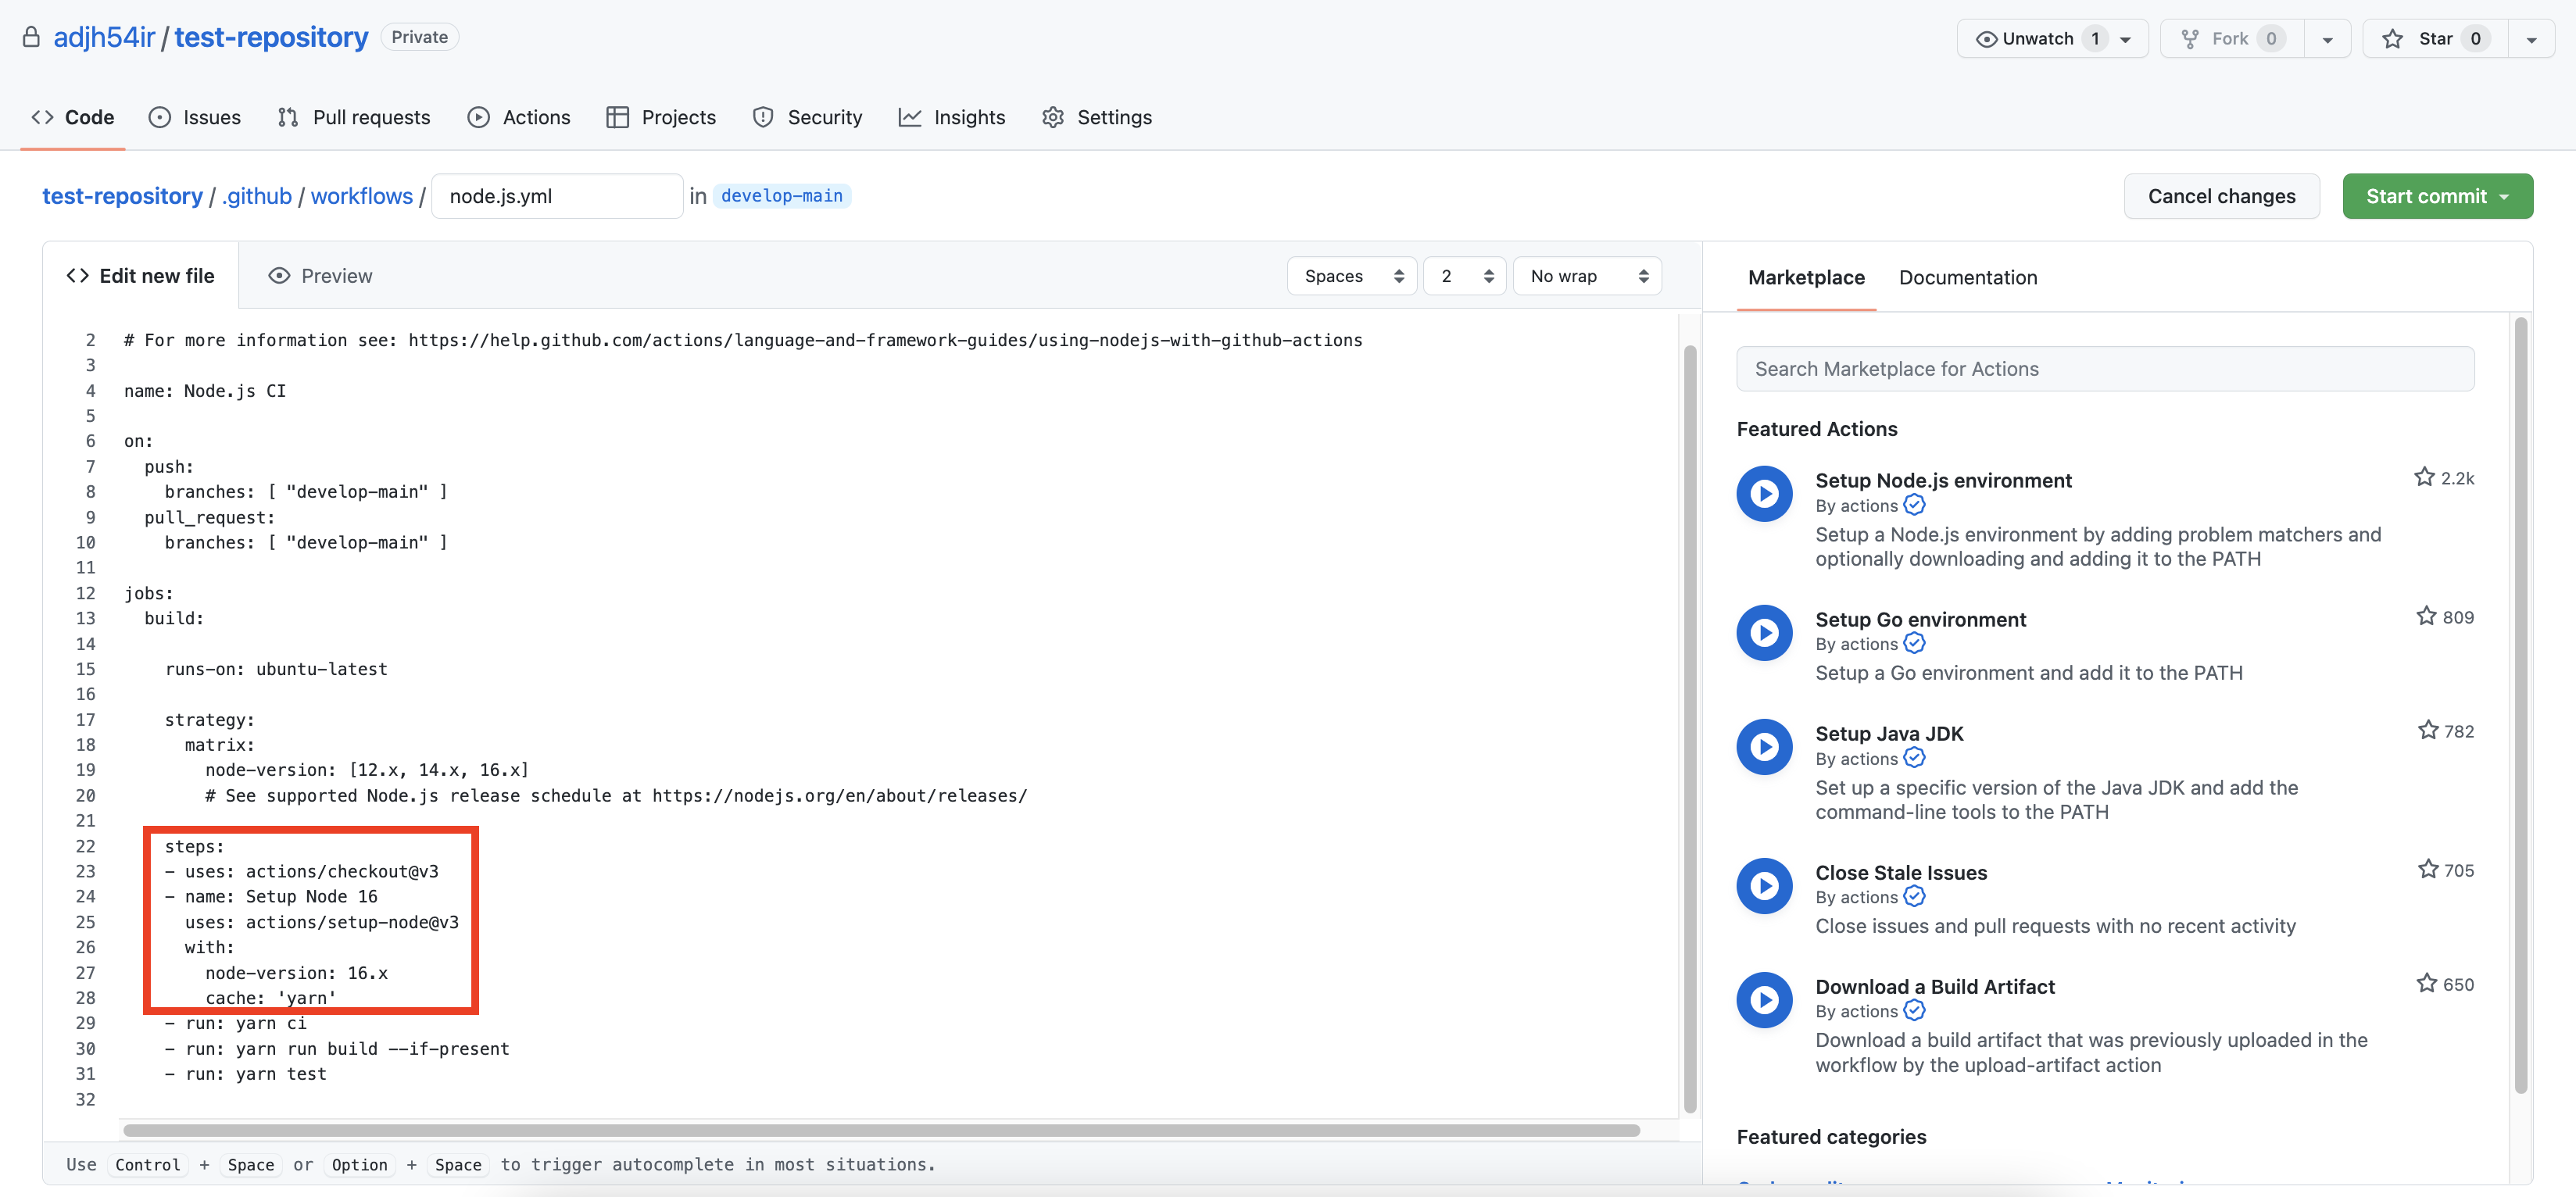This screenshot has width=2576, height=1197.
Task: Click the Setup Java JDK action icon
Action: 1764,747
